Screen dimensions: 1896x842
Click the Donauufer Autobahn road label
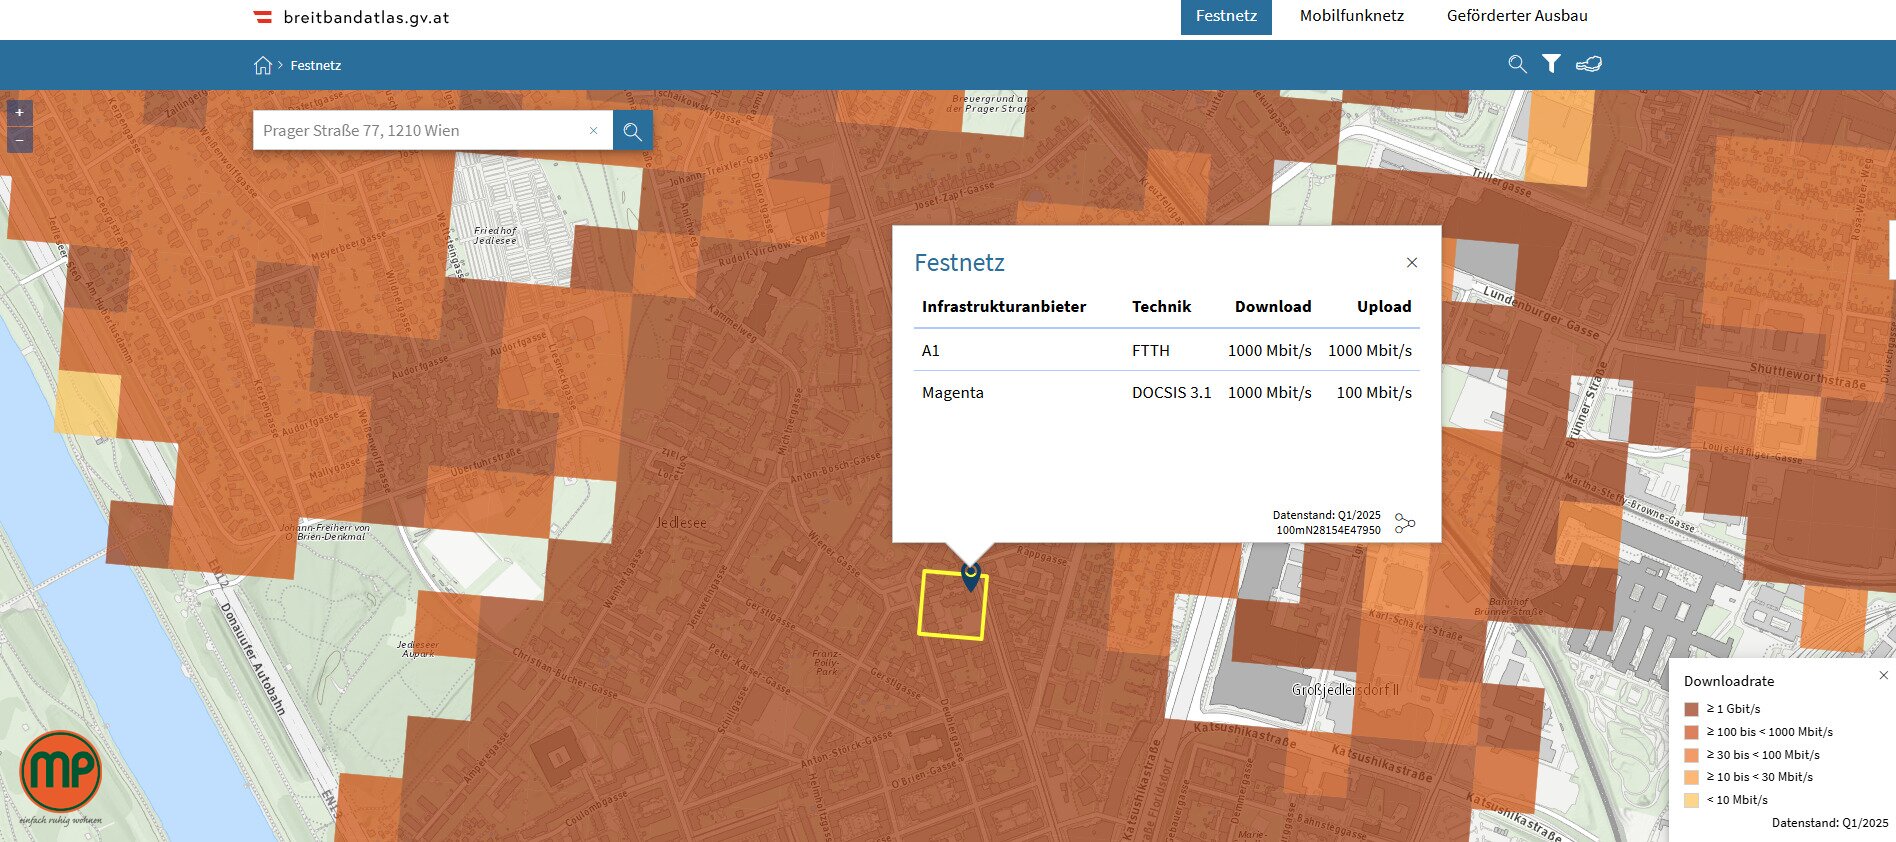[x=253, y=659]
